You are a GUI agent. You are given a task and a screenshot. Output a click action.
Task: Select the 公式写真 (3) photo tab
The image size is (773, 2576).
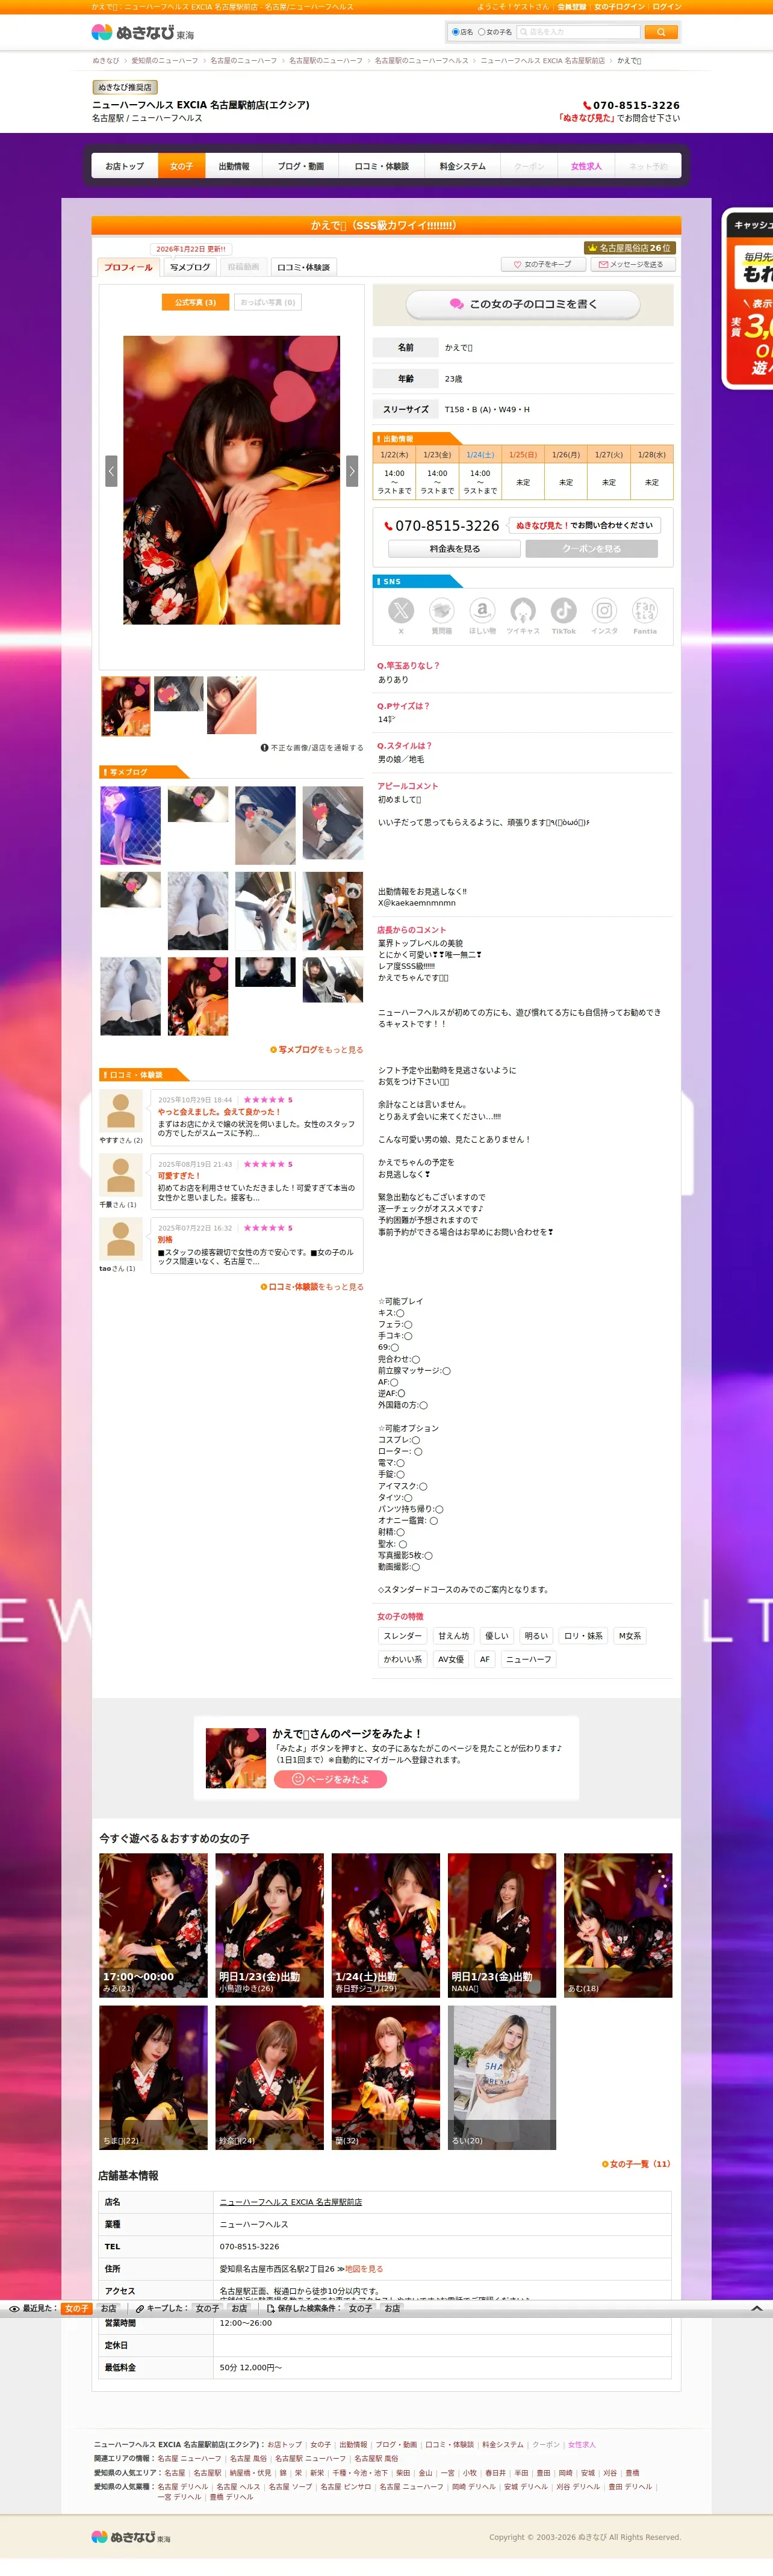pyautogui.click(x=195, y=302)
